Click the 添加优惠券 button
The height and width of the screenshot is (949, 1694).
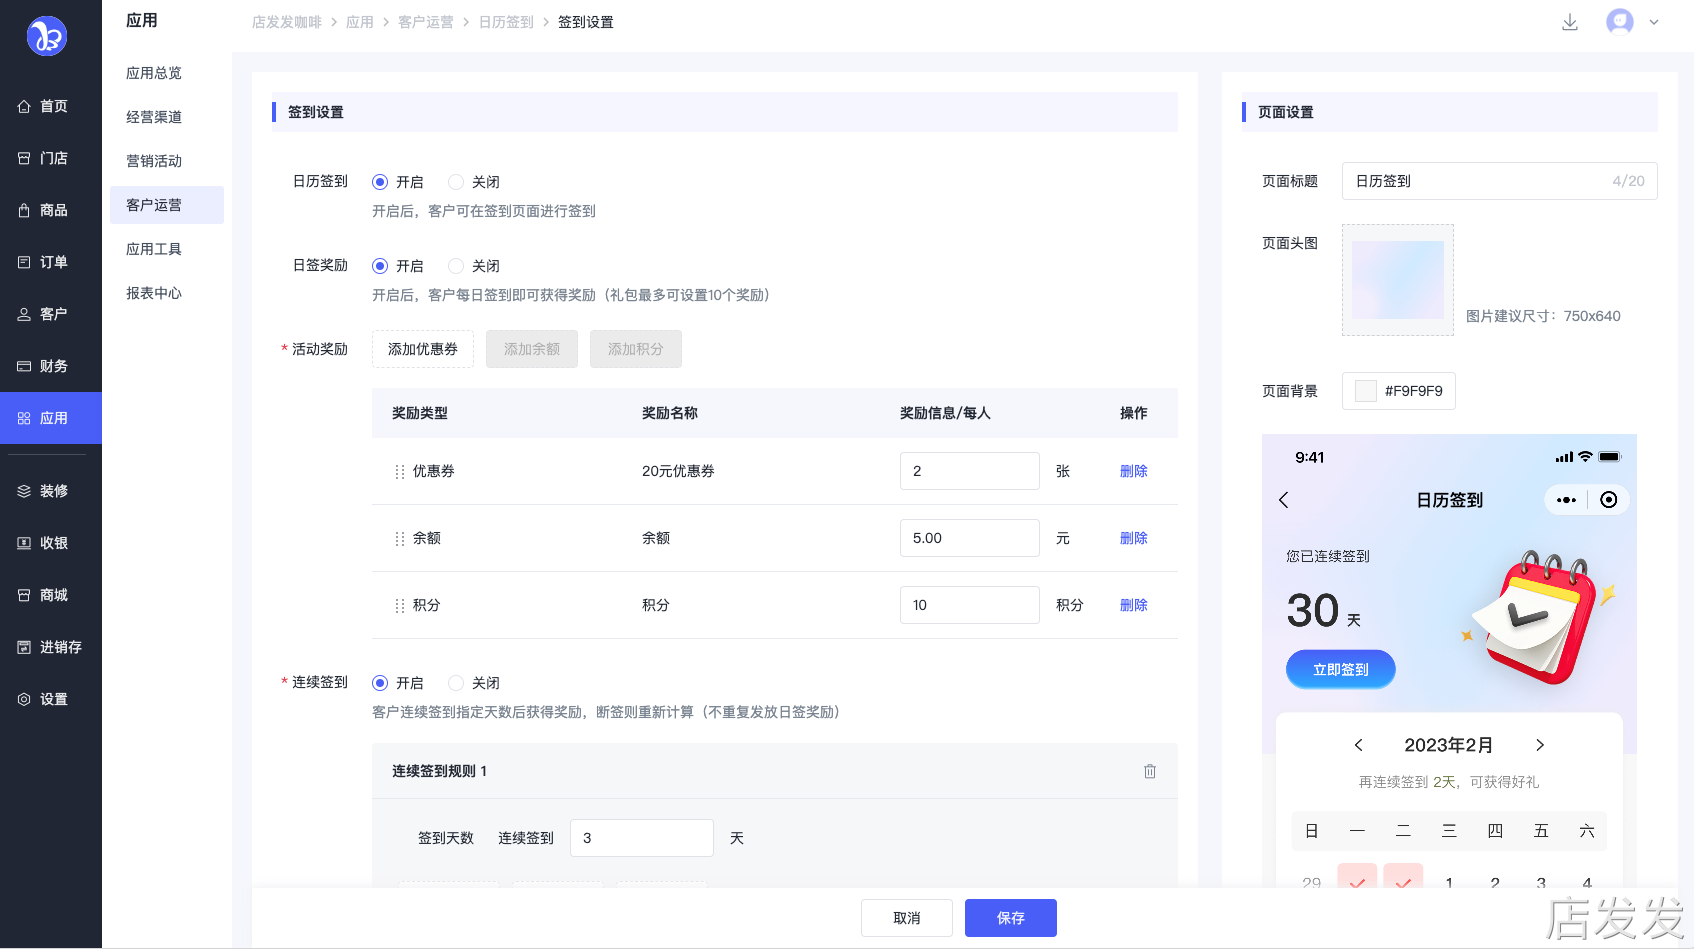[423, 349]
